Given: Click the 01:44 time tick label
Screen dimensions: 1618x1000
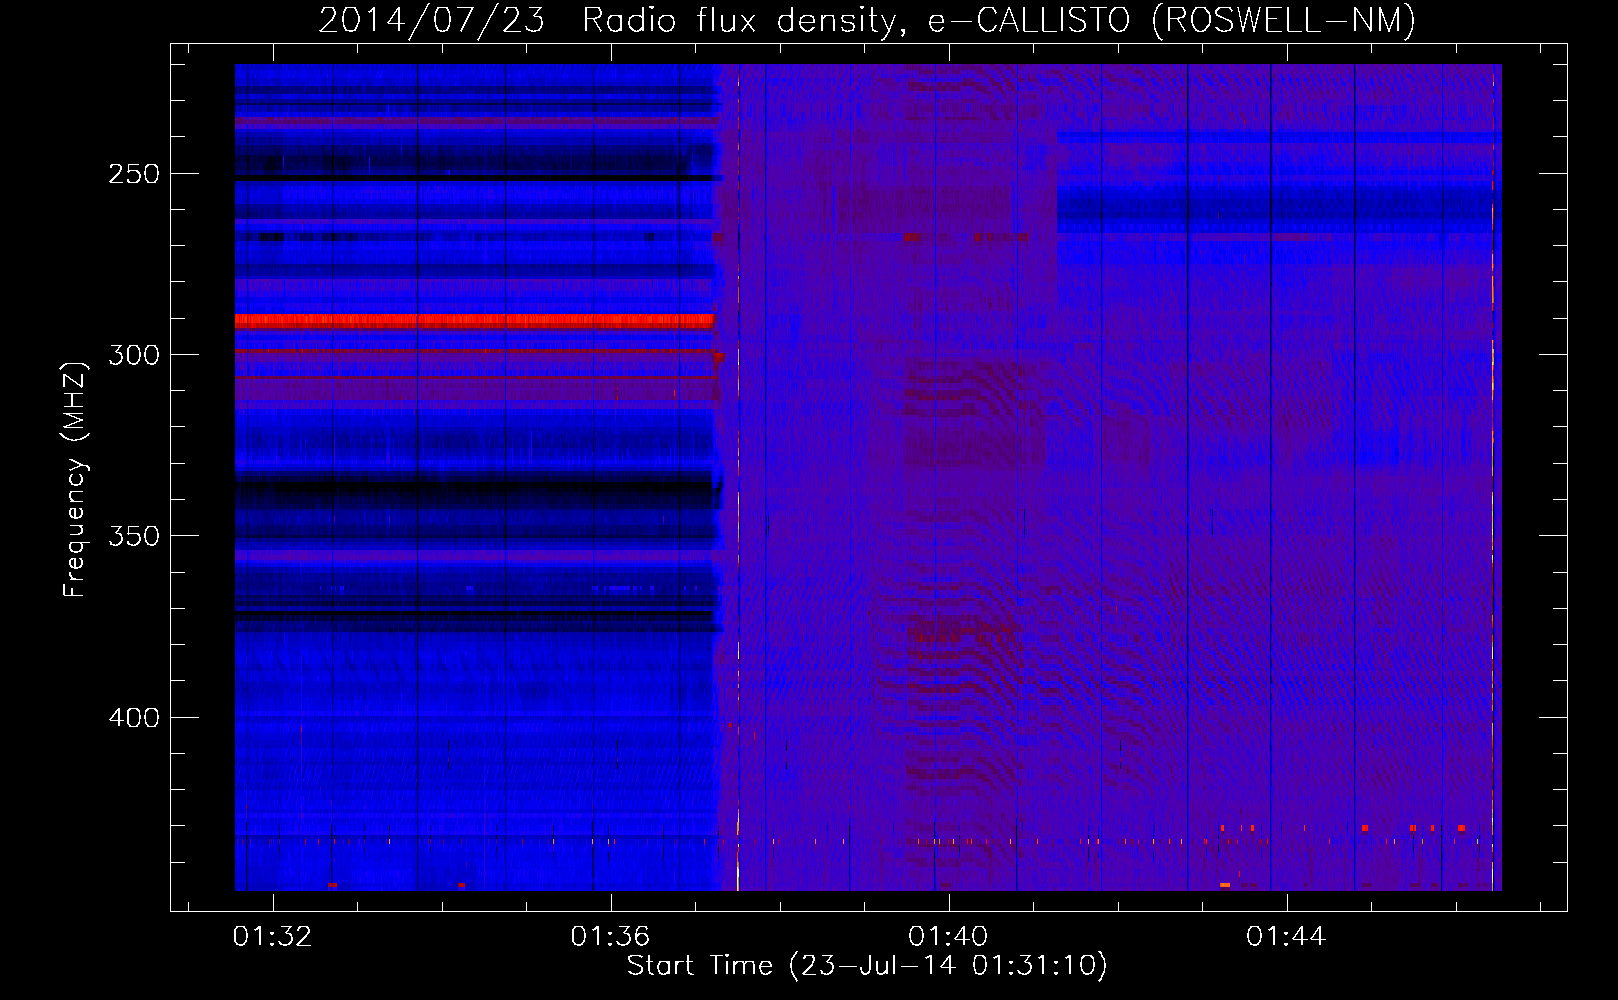Looking at the screenshot, I should point(1286,936).
